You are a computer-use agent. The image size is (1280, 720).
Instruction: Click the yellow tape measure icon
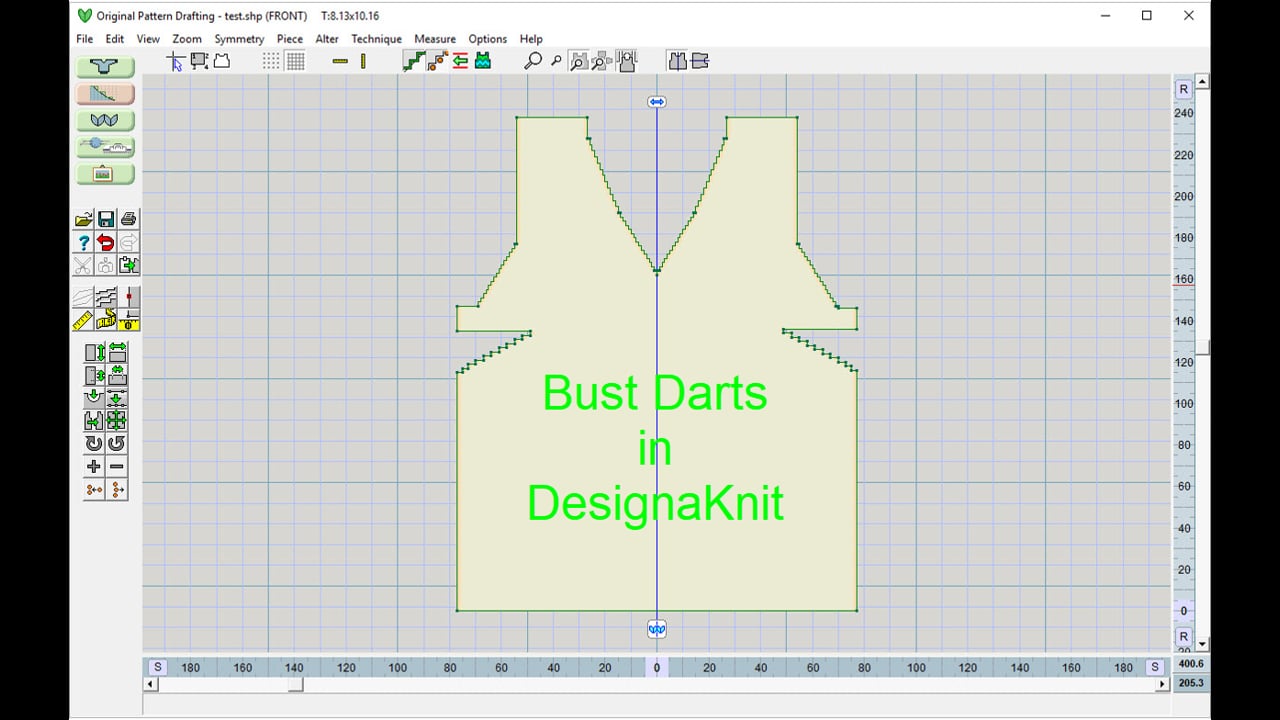tap(106, 320)
